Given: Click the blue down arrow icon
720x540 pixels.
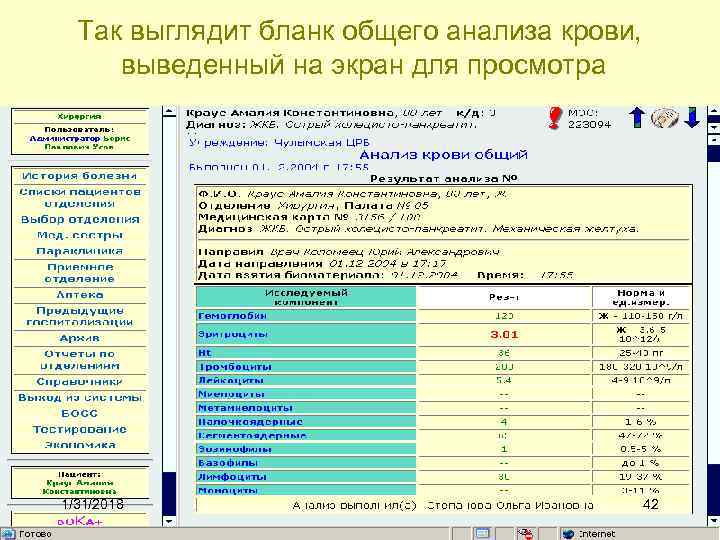Looking at the screenshot, I should point(692,118).
